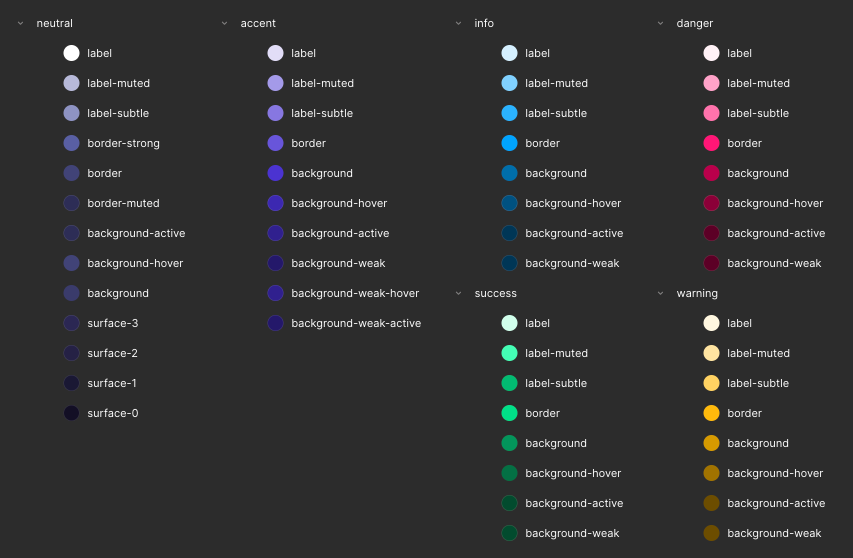Click neutral 'surface-1' text
853x558 pixels.
(x=112, y=383)
